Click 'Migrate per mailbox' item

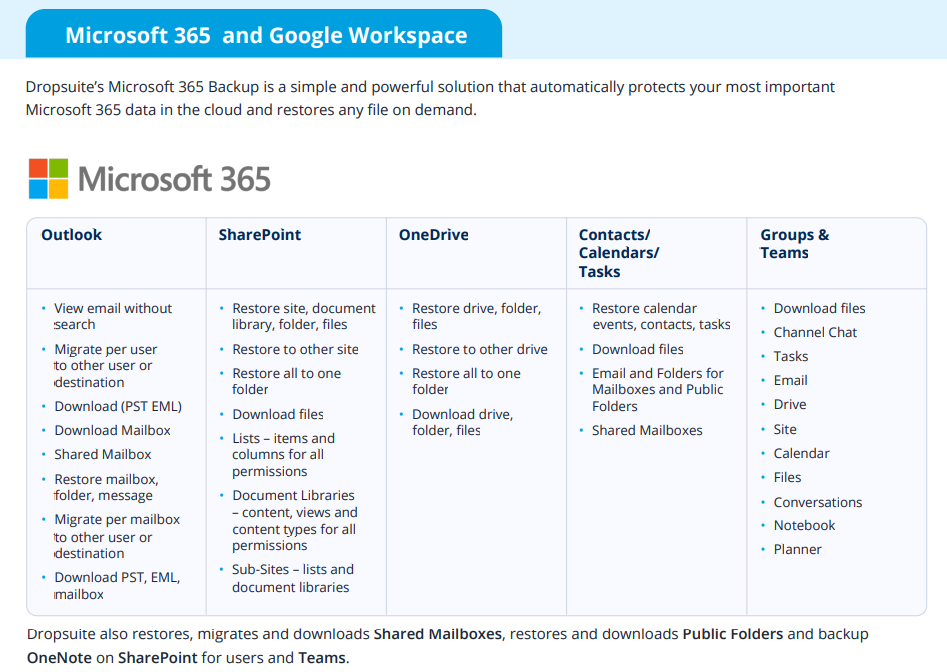pos(117,536)
